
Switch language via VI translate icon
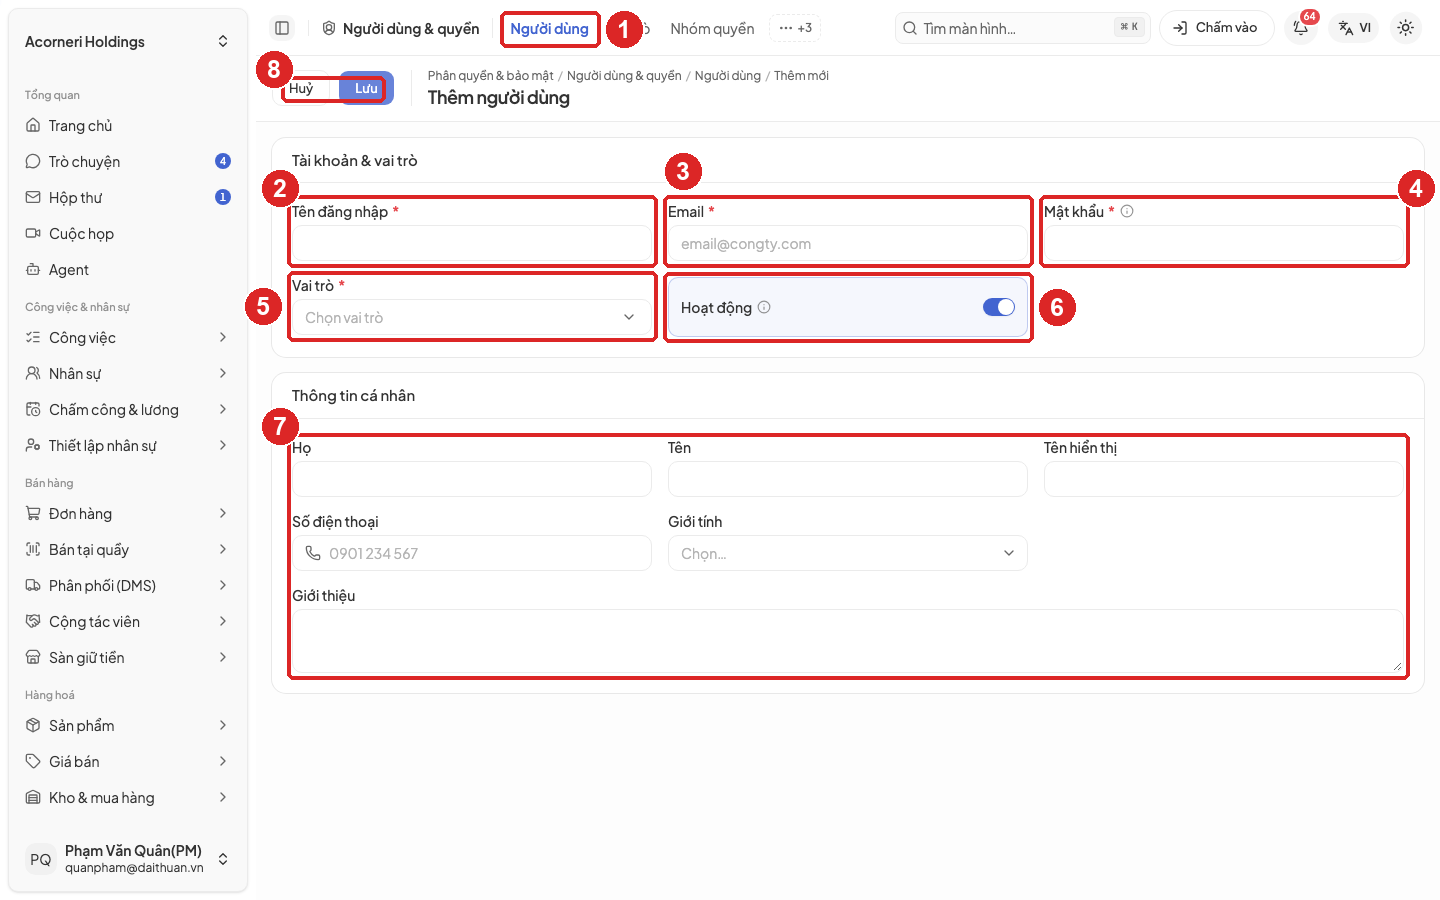pos(1355,28)
